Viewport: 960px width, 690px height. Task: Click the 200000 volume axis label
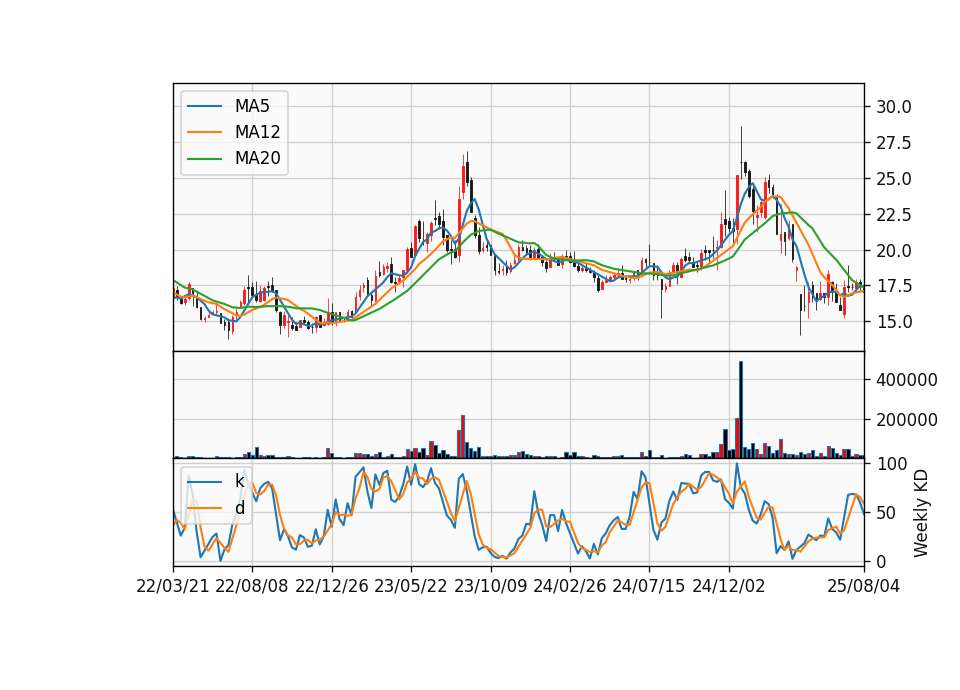coord(907,420)
